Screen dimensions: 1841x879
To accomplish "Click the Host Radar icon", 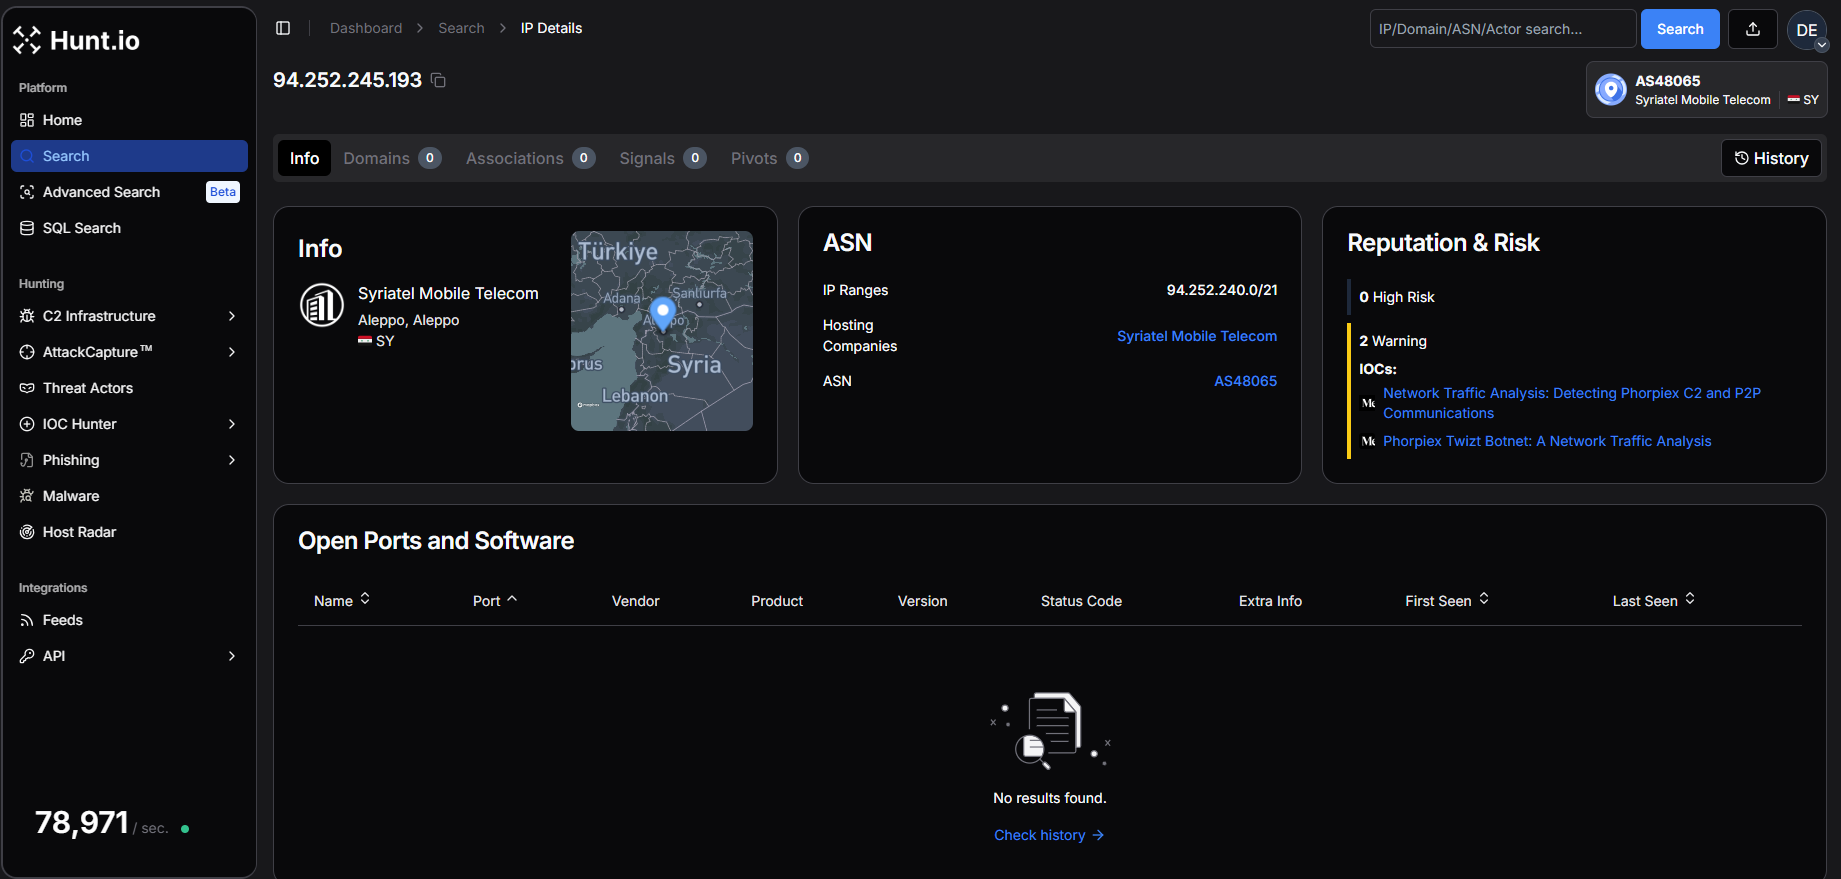I will [x=27, y=532].
